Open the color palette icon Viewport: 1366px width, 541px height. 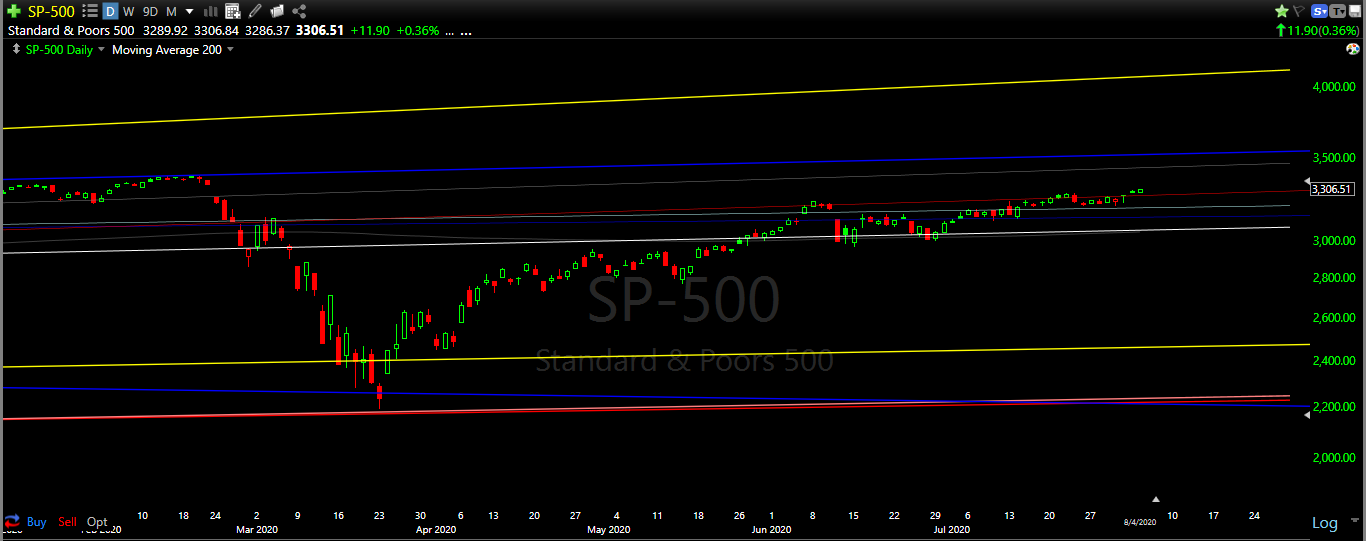[x=1352, y=49]
